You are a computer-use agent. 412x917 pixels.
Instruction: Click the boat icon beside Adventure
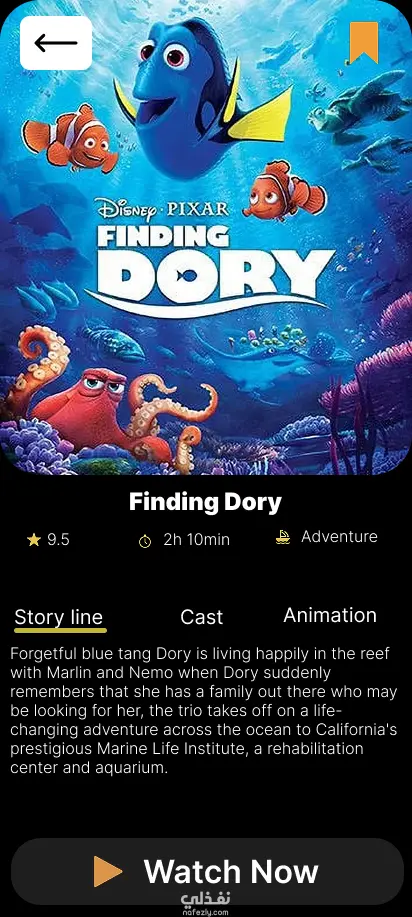point(283,537)
